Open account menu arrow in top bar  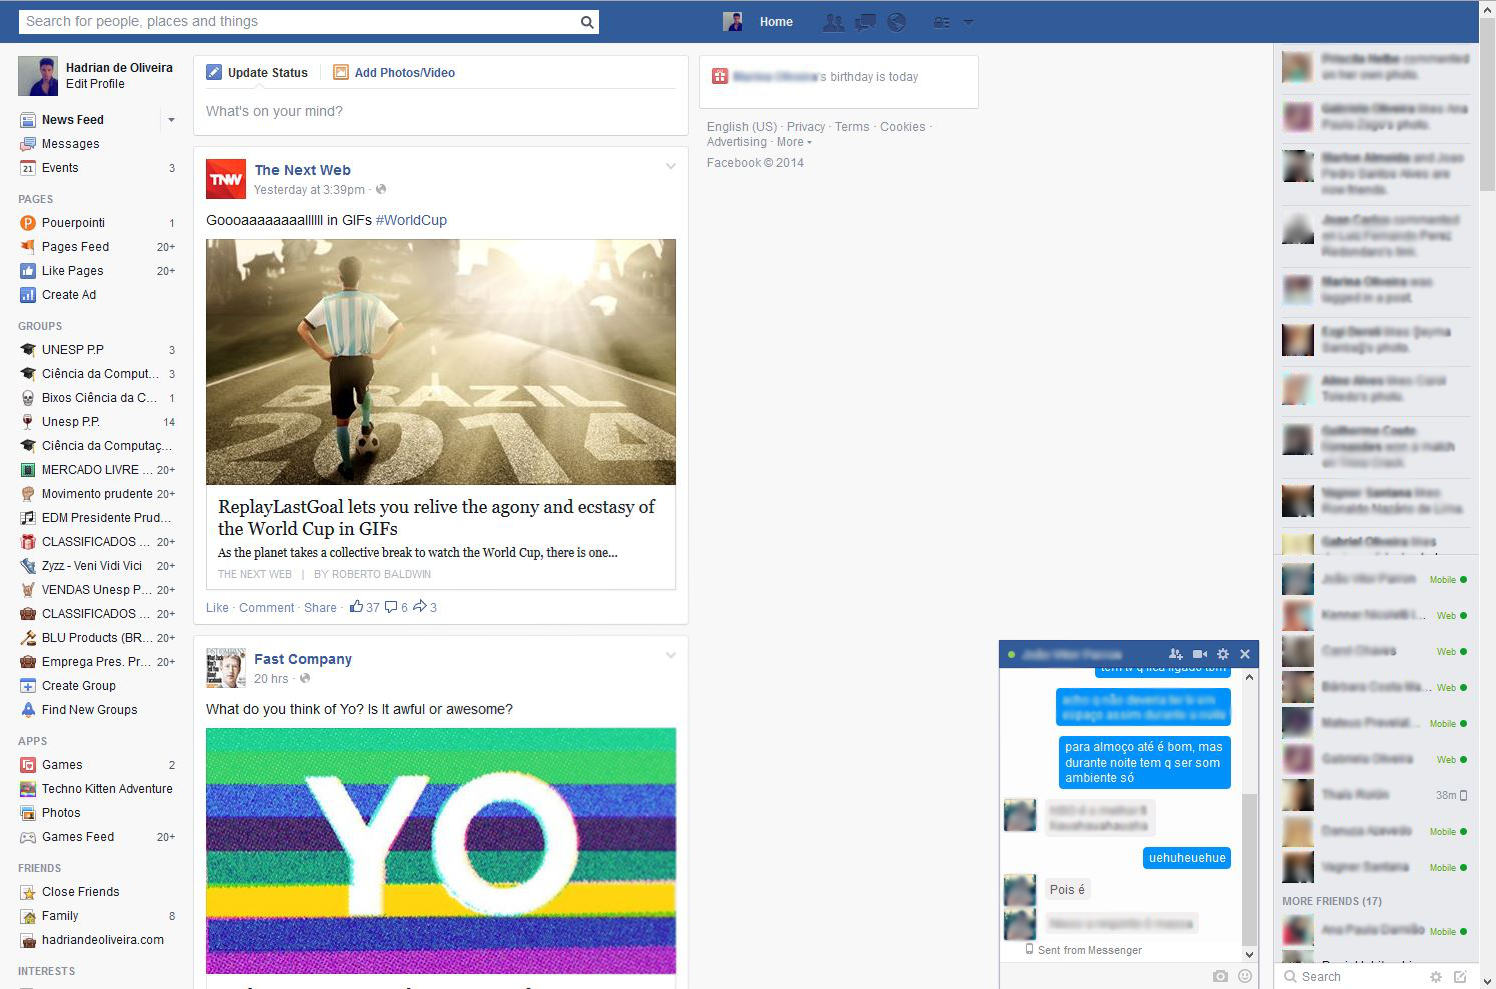pyautogui.click(x=968, y=22)
